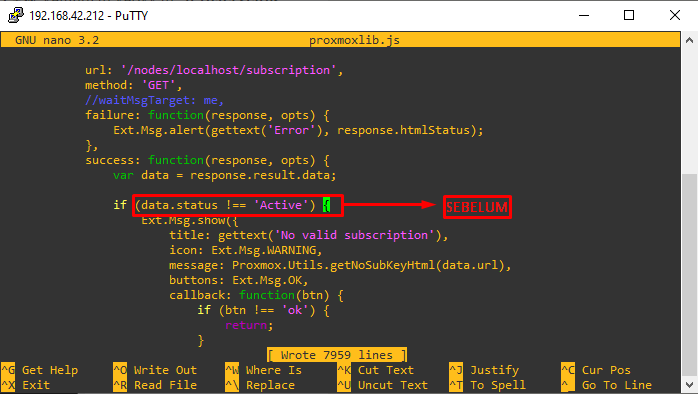Click the ^C Cur Pos shortcut

596,370
